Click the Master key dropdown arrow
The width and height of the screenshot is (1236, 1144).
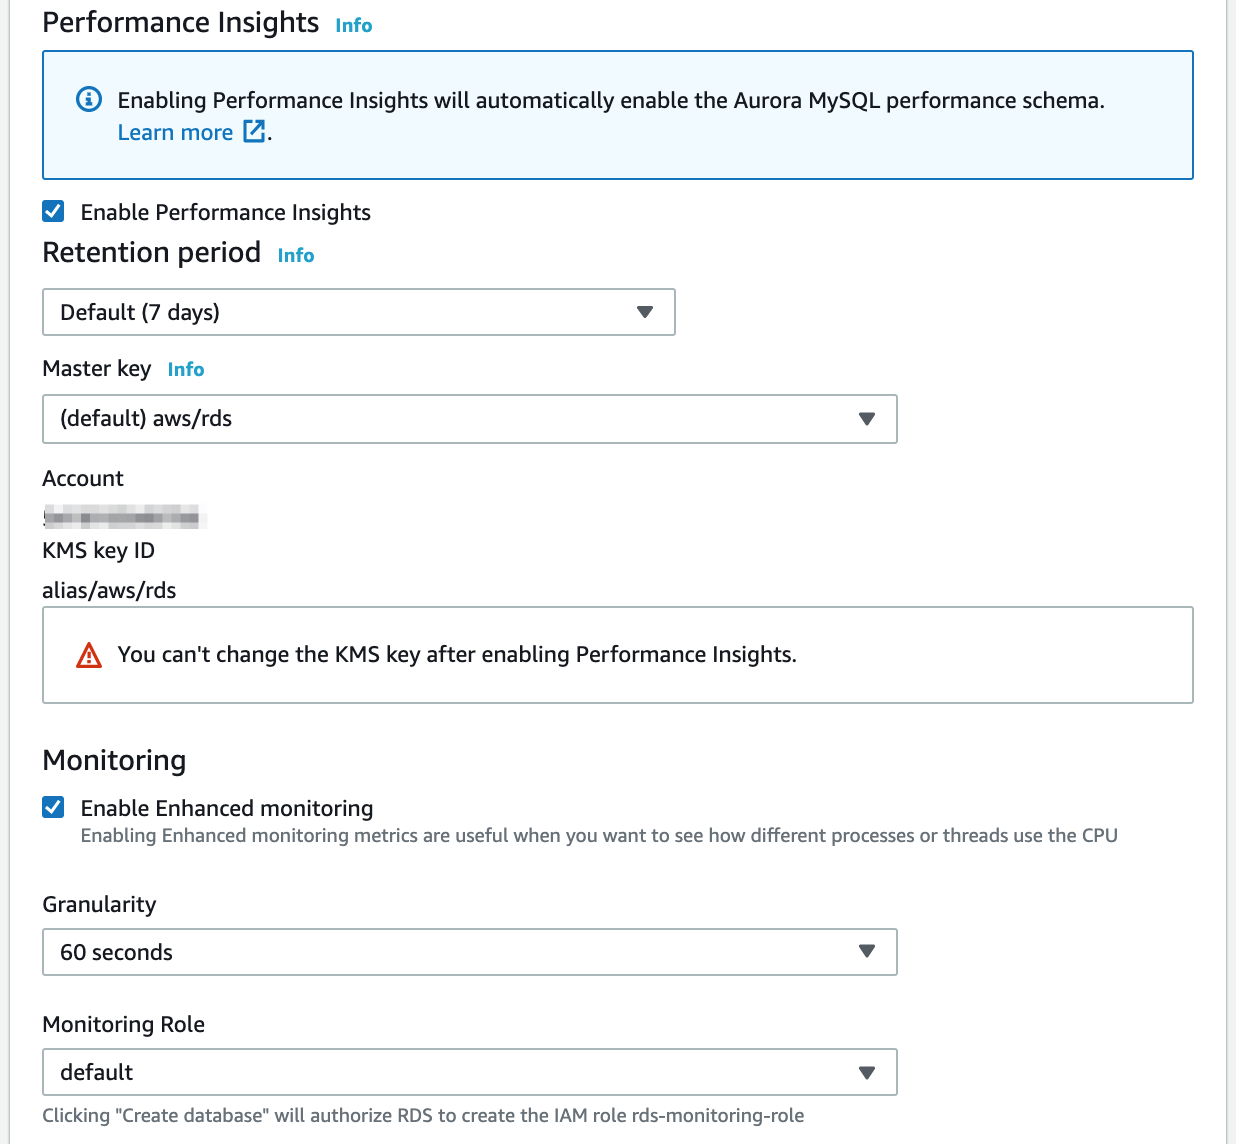point(867,419)
